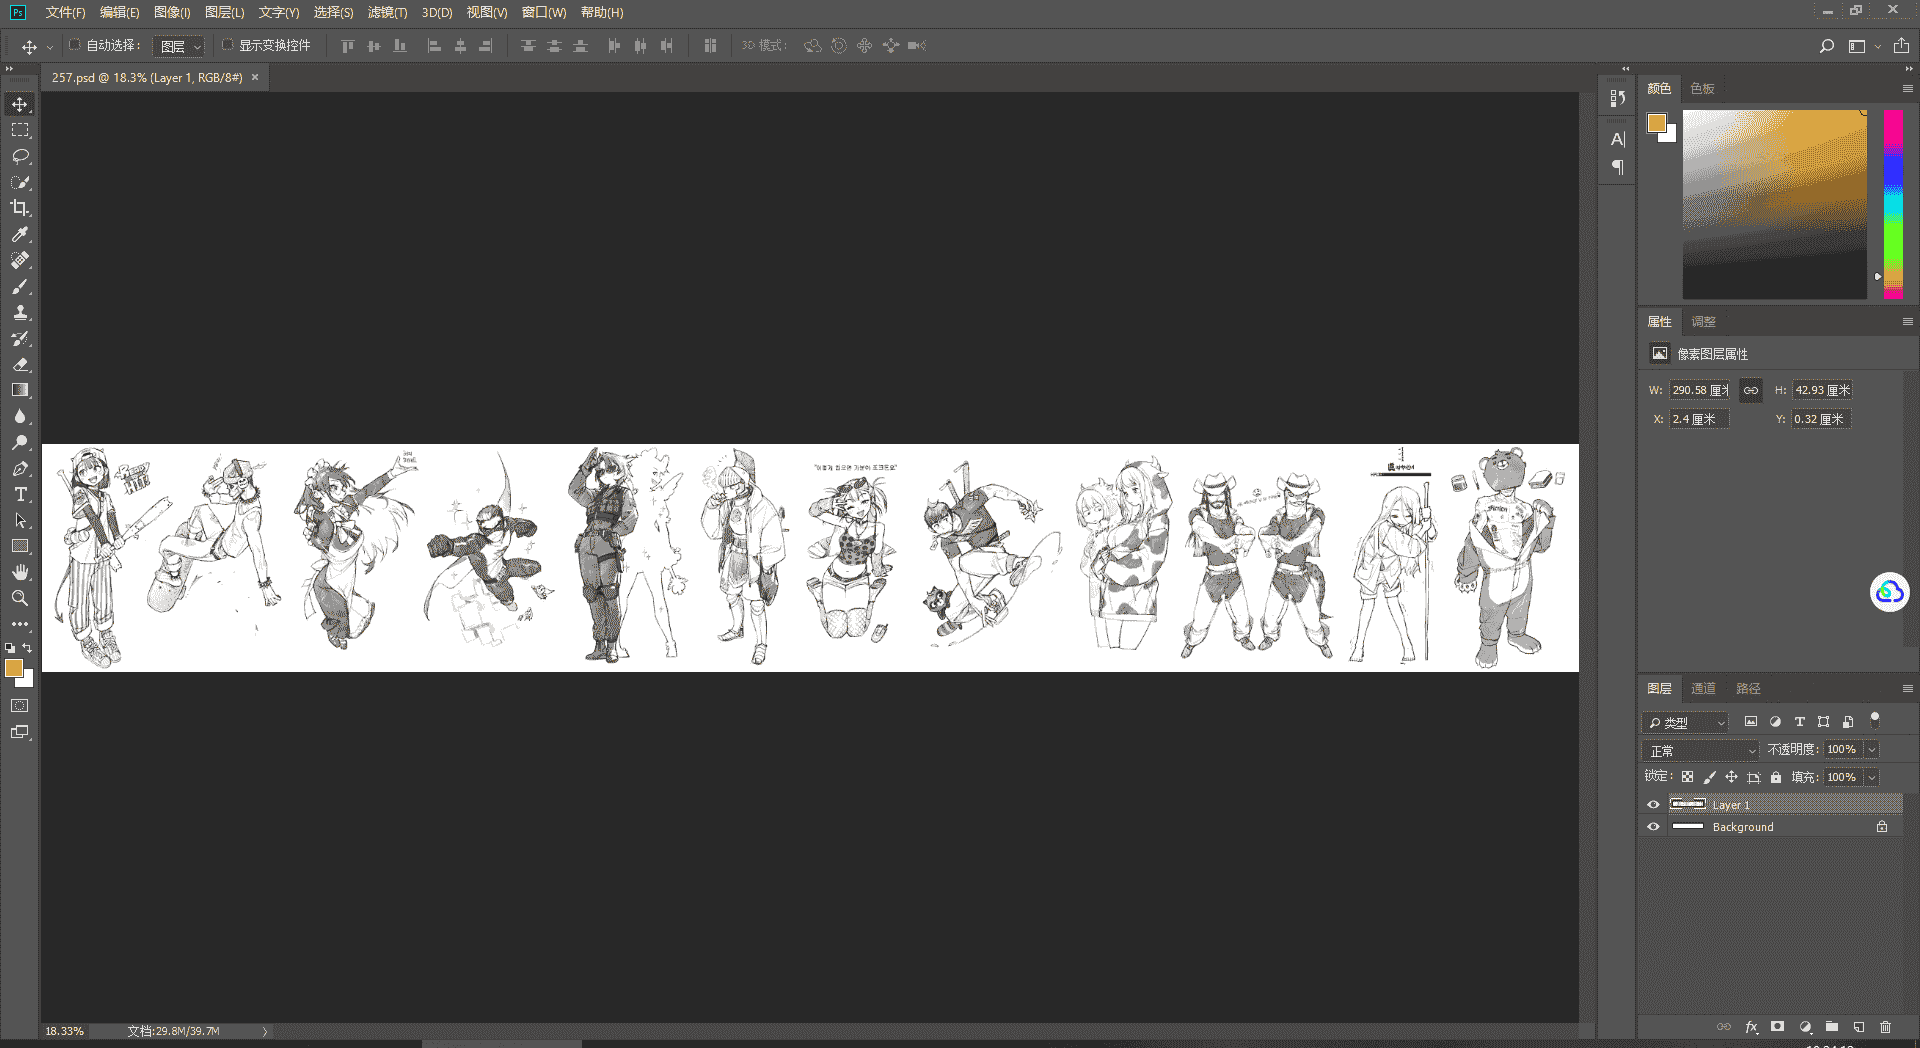Enable the 自动选择 checkbox

tap(74, 45)
